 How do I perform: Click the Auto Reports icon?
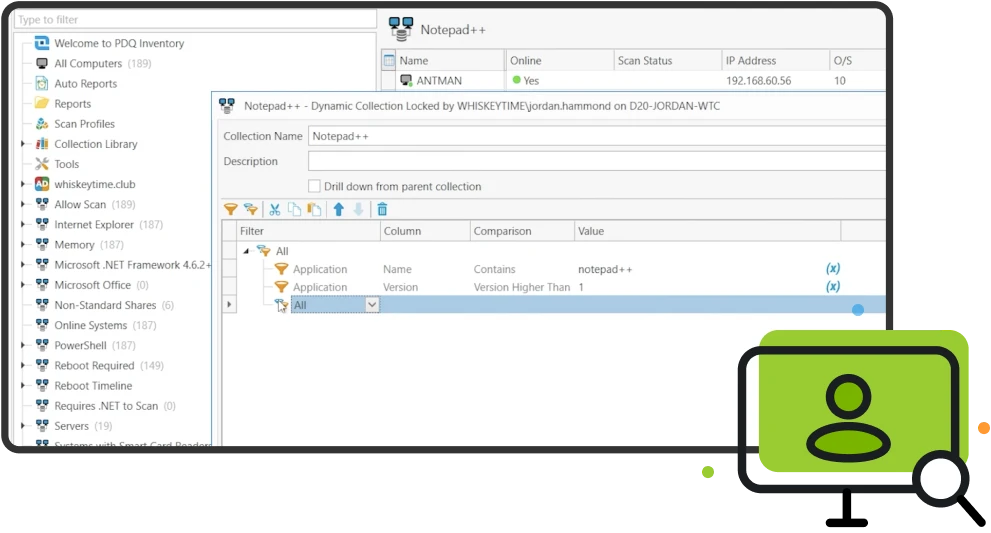42,83
